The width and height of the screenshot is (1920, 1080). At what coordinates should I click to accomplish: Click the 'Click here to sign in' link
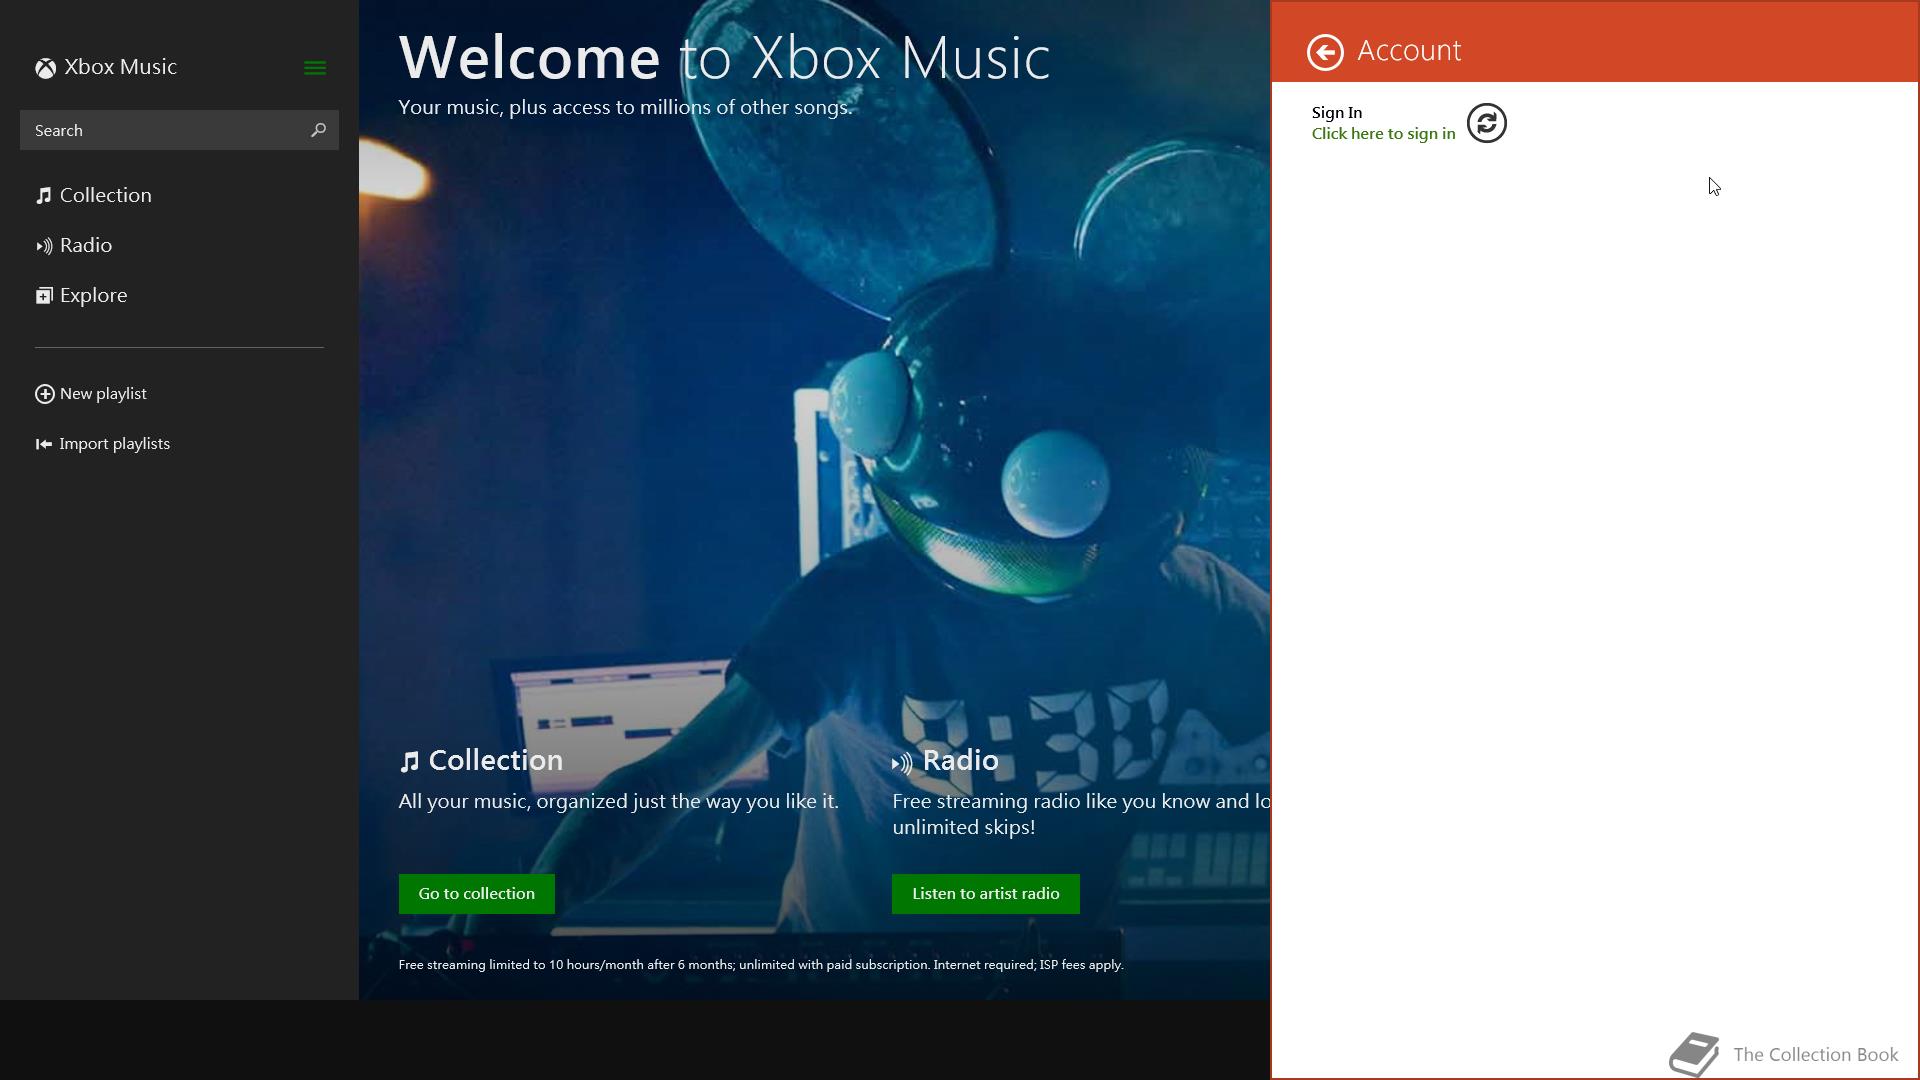pyautogui.click(x=1383, y=134)
